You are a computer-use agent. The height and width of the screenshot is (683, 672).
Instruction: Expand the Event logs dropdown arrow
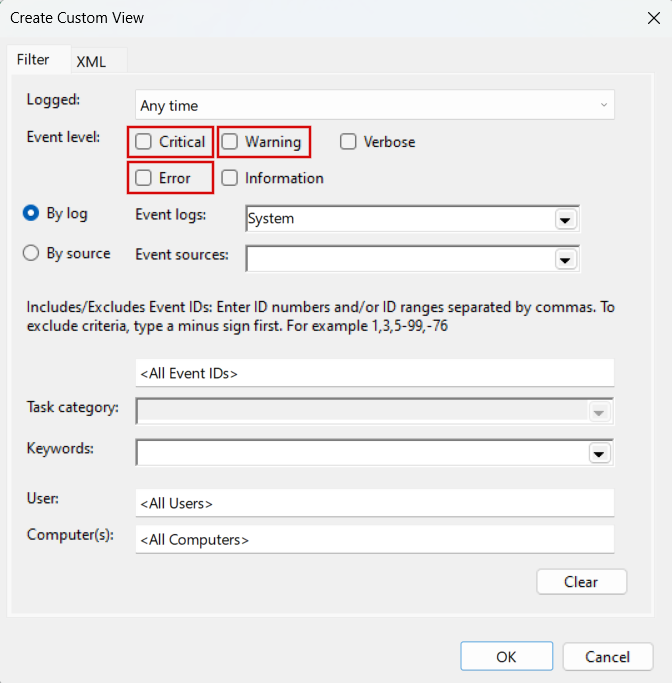[566, 219]
